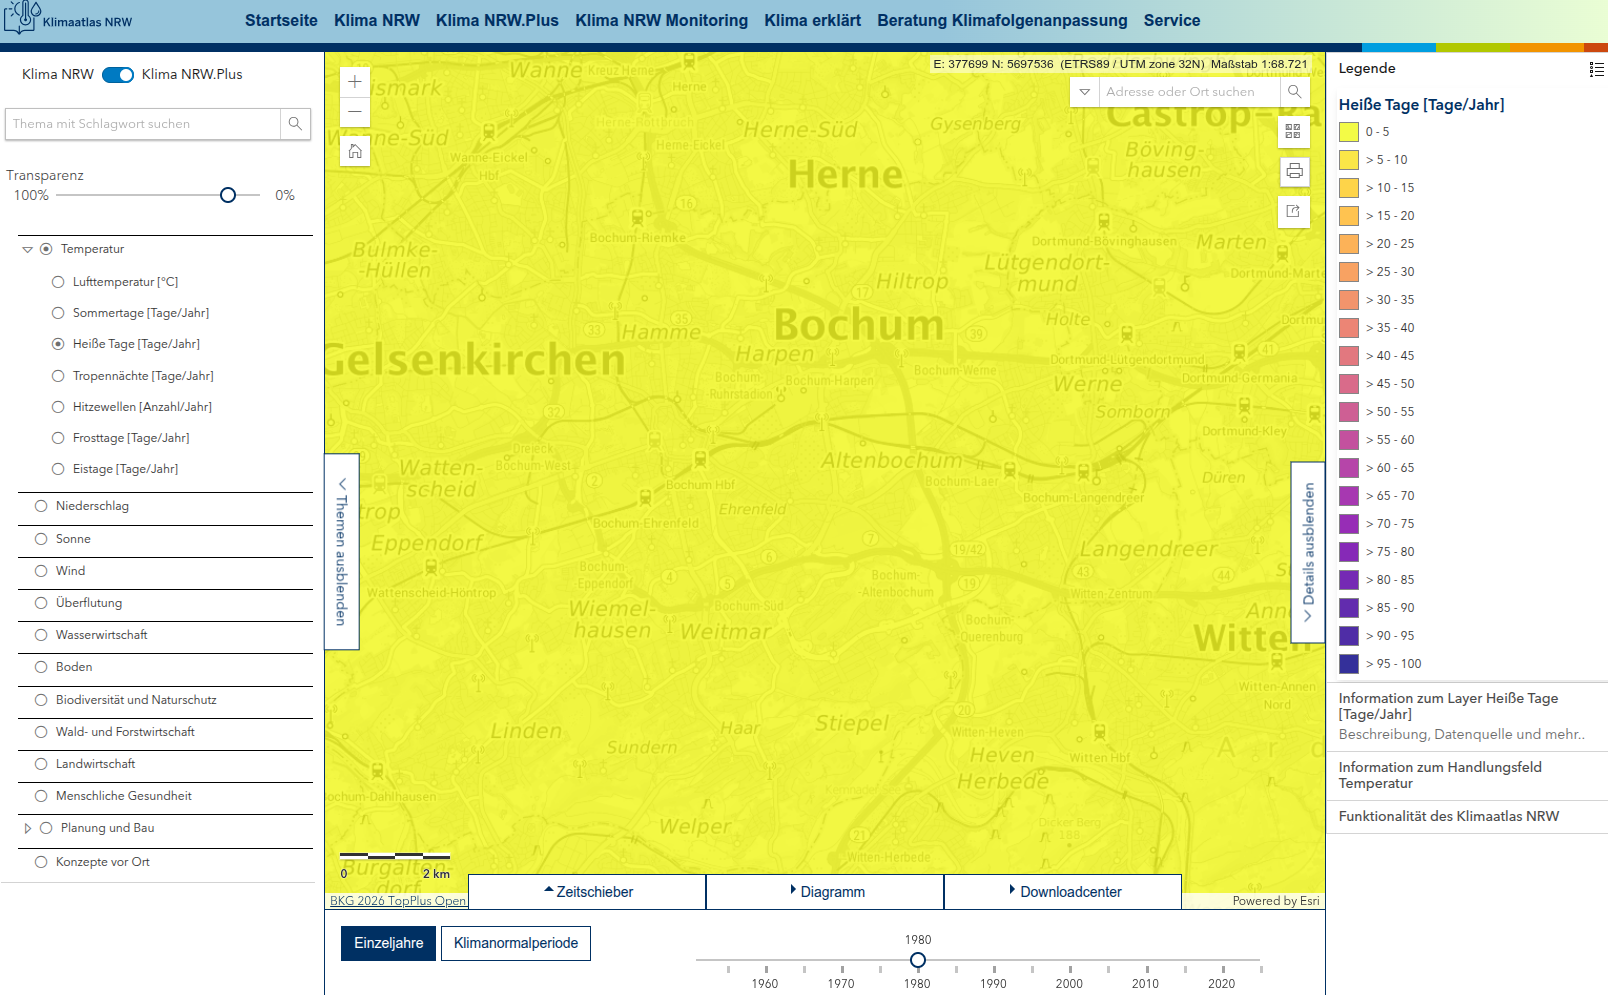The width and height of the screenshot is (1608, 995).
Task: Zoom in on the map
Action: point(355,82)
